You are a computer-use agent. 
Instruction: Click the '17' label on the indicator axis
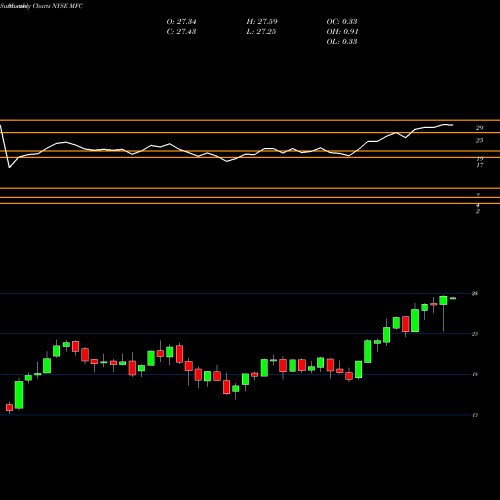[x=479, y=165]
